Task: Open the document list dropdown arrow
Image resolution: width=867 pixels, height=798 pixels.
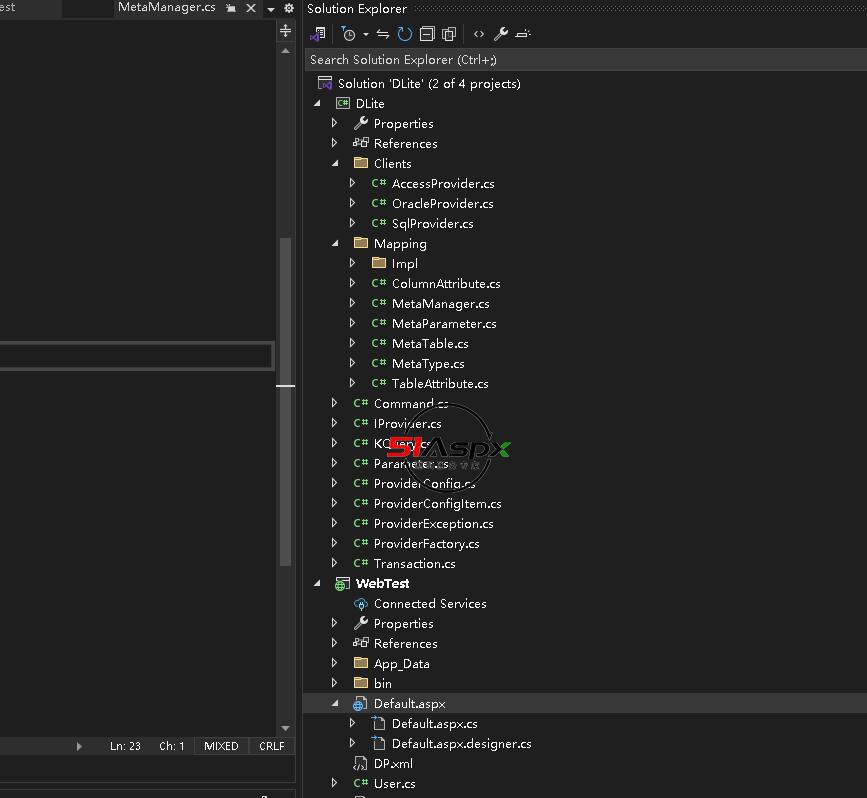Action: 270,9
